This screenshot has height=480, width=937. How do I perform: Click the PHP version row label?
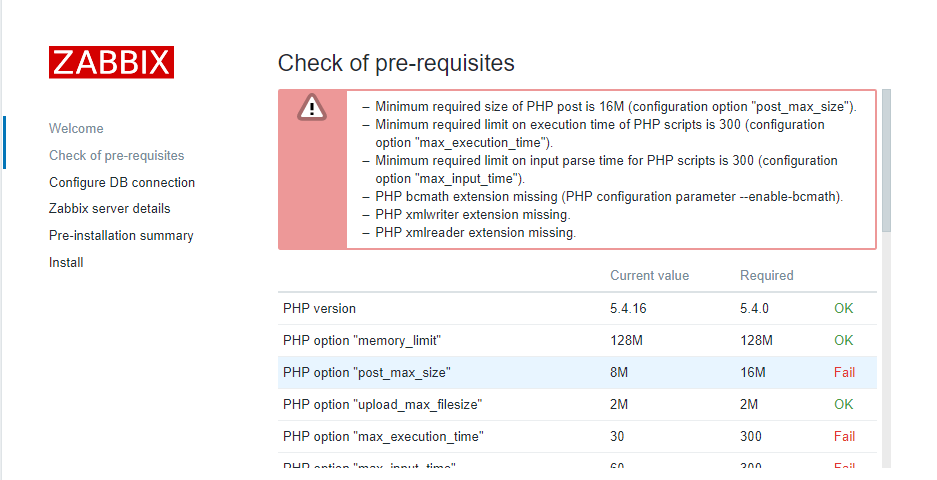point(319,309)
